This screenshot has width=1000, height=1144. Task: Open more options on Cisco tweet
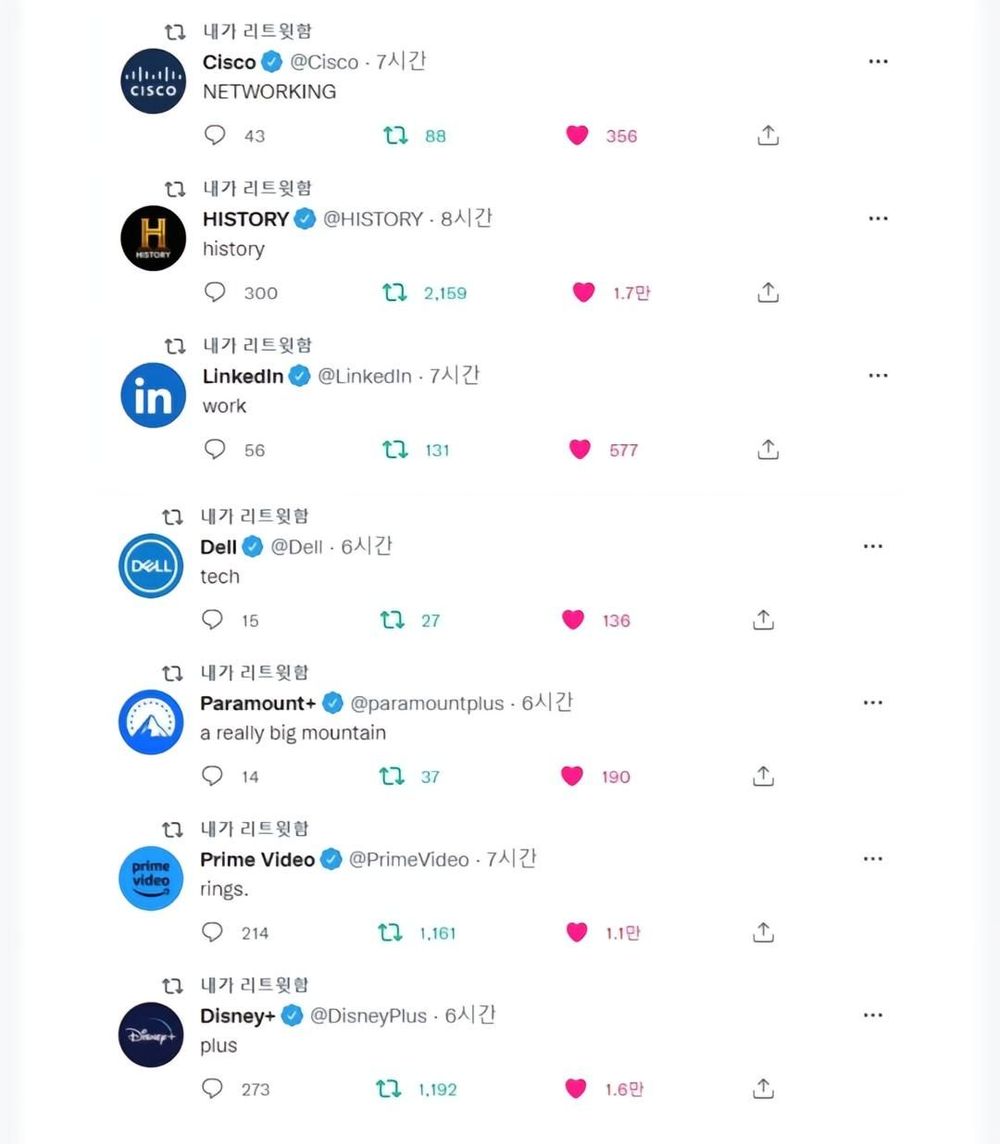[878, 61]
